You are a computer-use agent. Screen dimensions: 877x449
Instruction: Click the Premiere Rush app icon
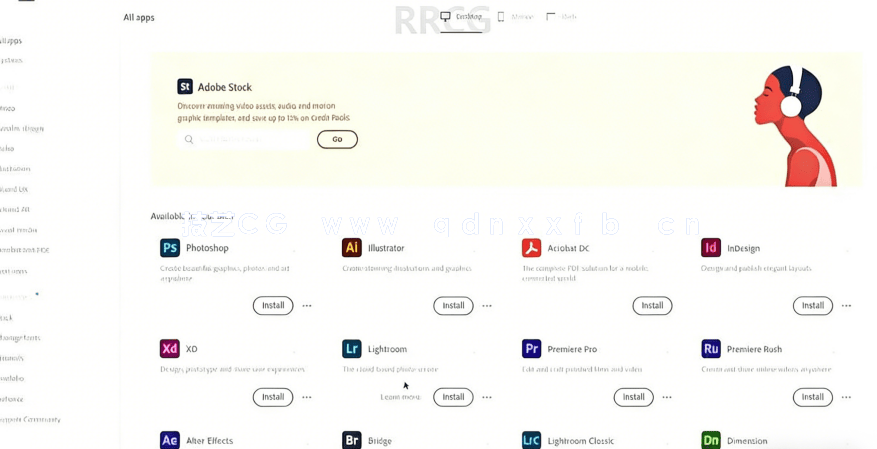click(x=711, y=349)
